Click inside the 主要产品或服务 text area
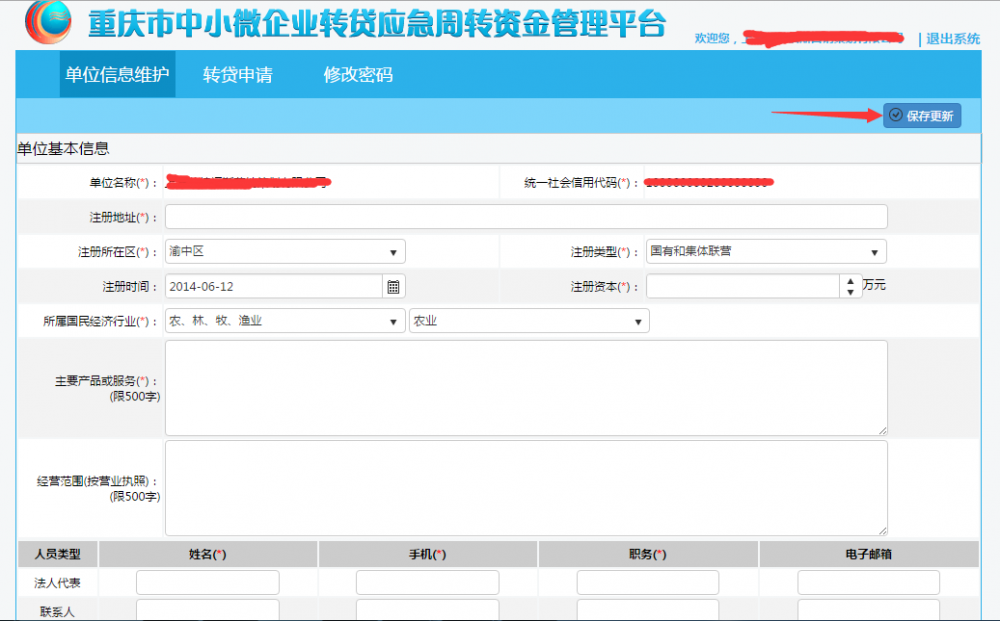Viewport: 1000px width, 621px height. point(527,385)
